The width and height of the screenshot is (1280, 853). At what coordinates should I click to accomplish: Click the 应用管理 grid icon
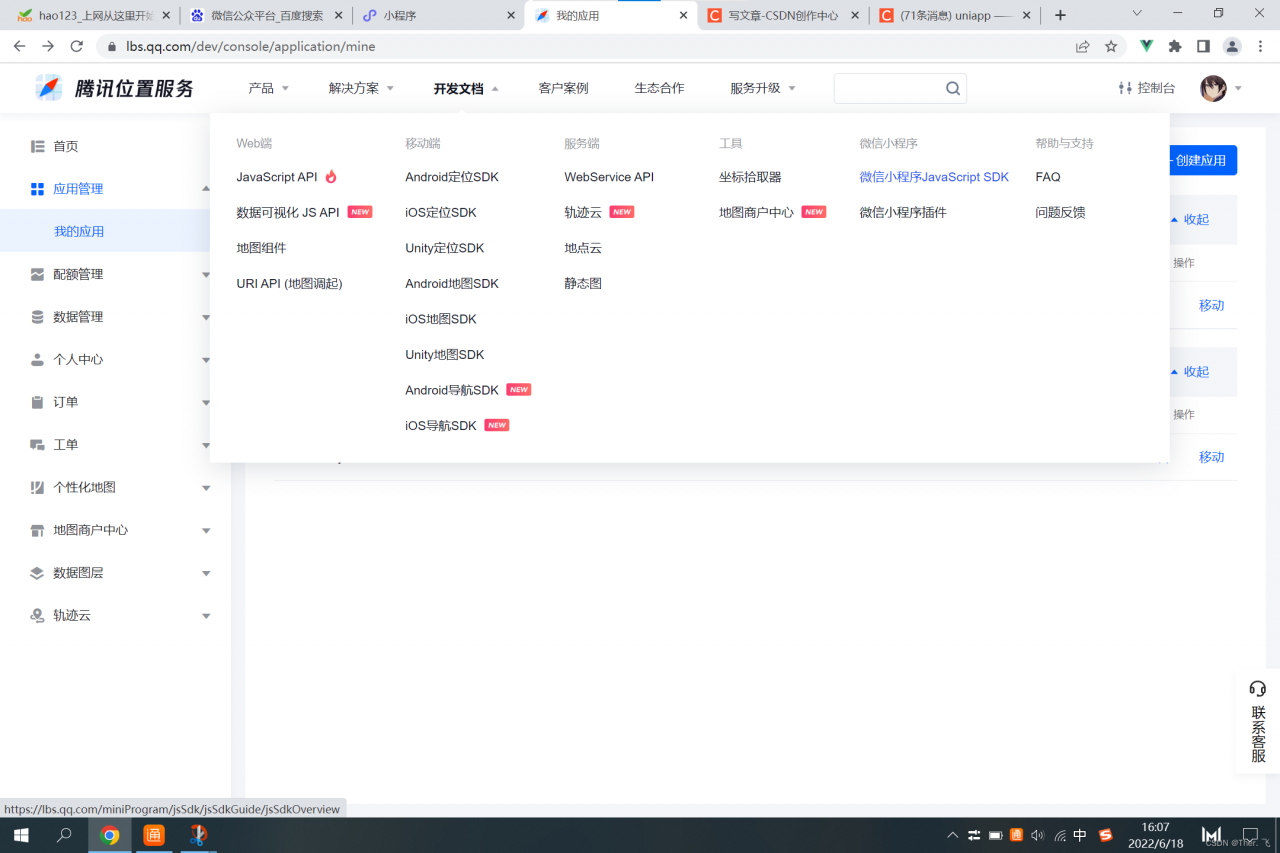tap(37, 189)
